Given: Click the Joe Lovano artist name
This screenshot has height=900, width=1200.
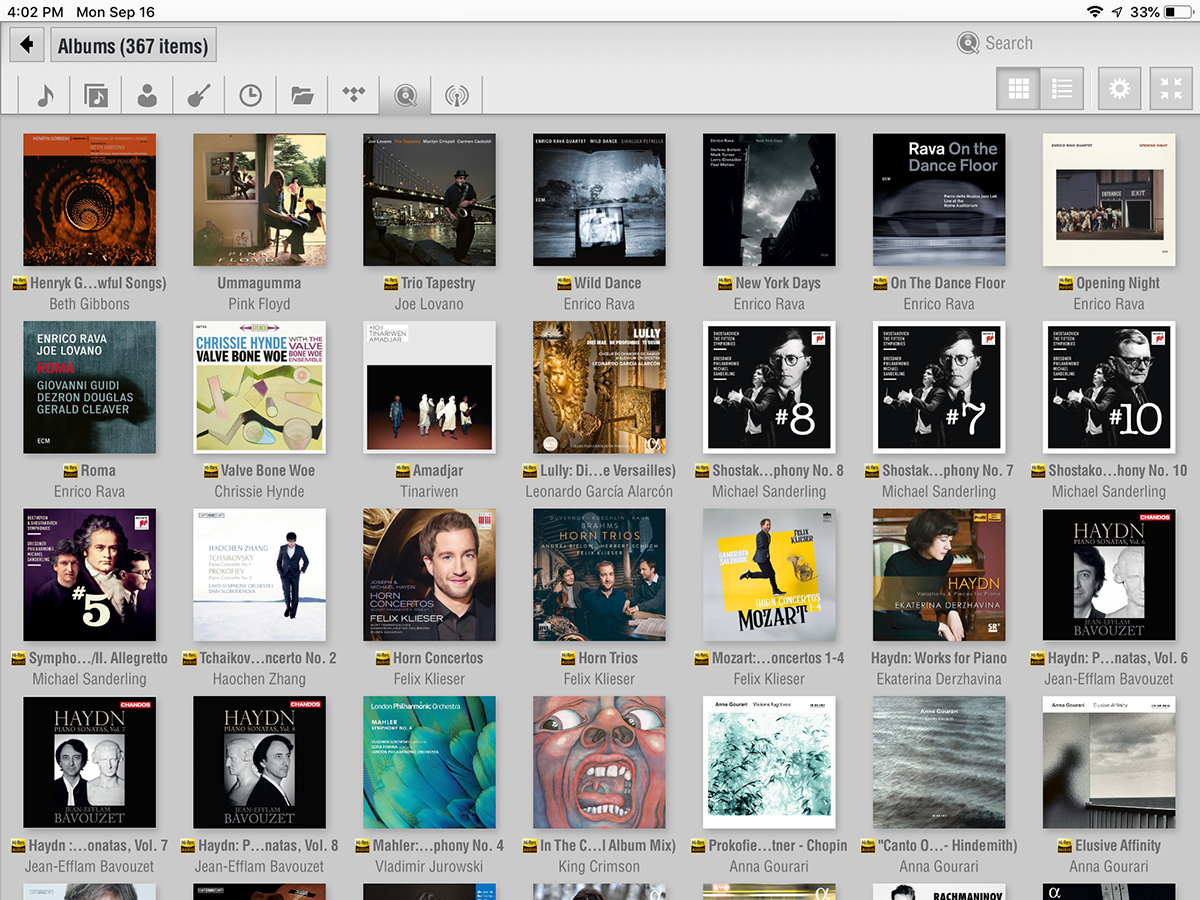Looking at the screenshot, I should point(429,304).
